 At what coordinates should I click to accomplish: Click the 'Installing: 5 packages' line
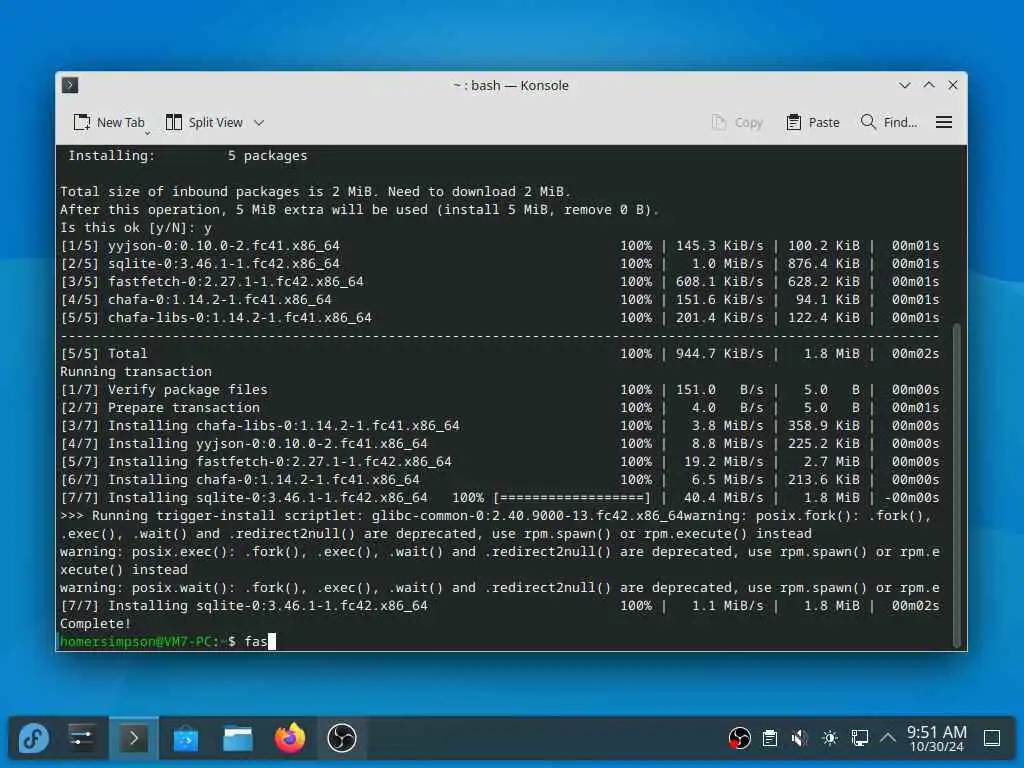click(x=187, y=155)
